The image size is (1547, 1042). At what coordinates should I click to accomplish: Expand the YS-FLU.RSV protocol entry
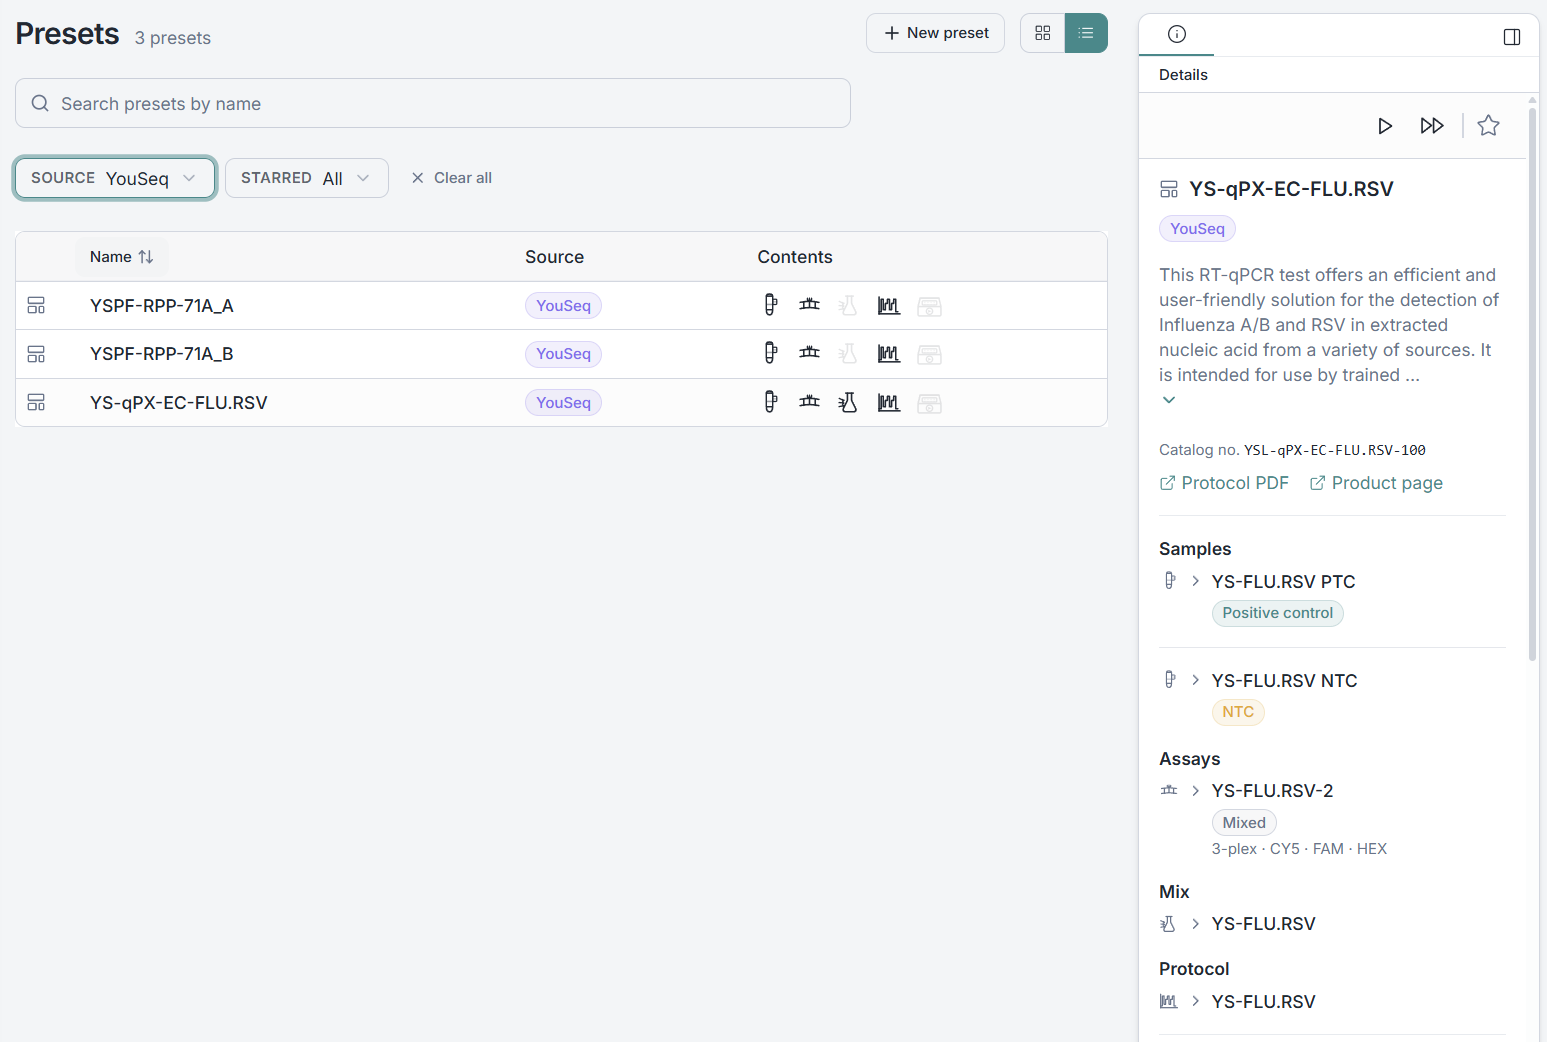[x=1195, y=1001]
